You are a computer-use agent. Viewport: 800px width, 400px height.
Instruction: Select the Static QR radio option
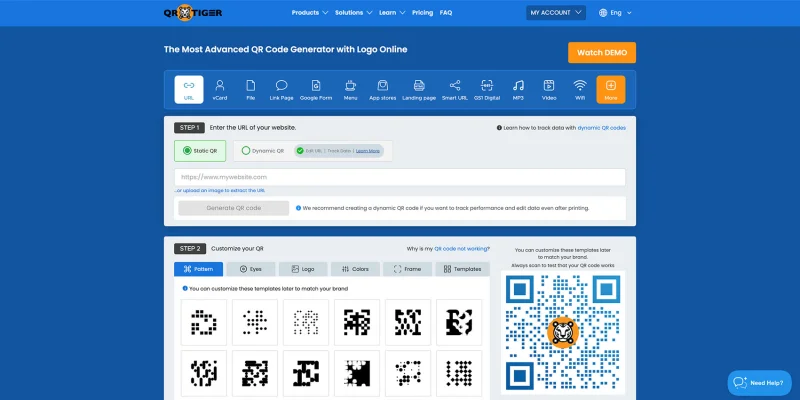click(200, 151)
